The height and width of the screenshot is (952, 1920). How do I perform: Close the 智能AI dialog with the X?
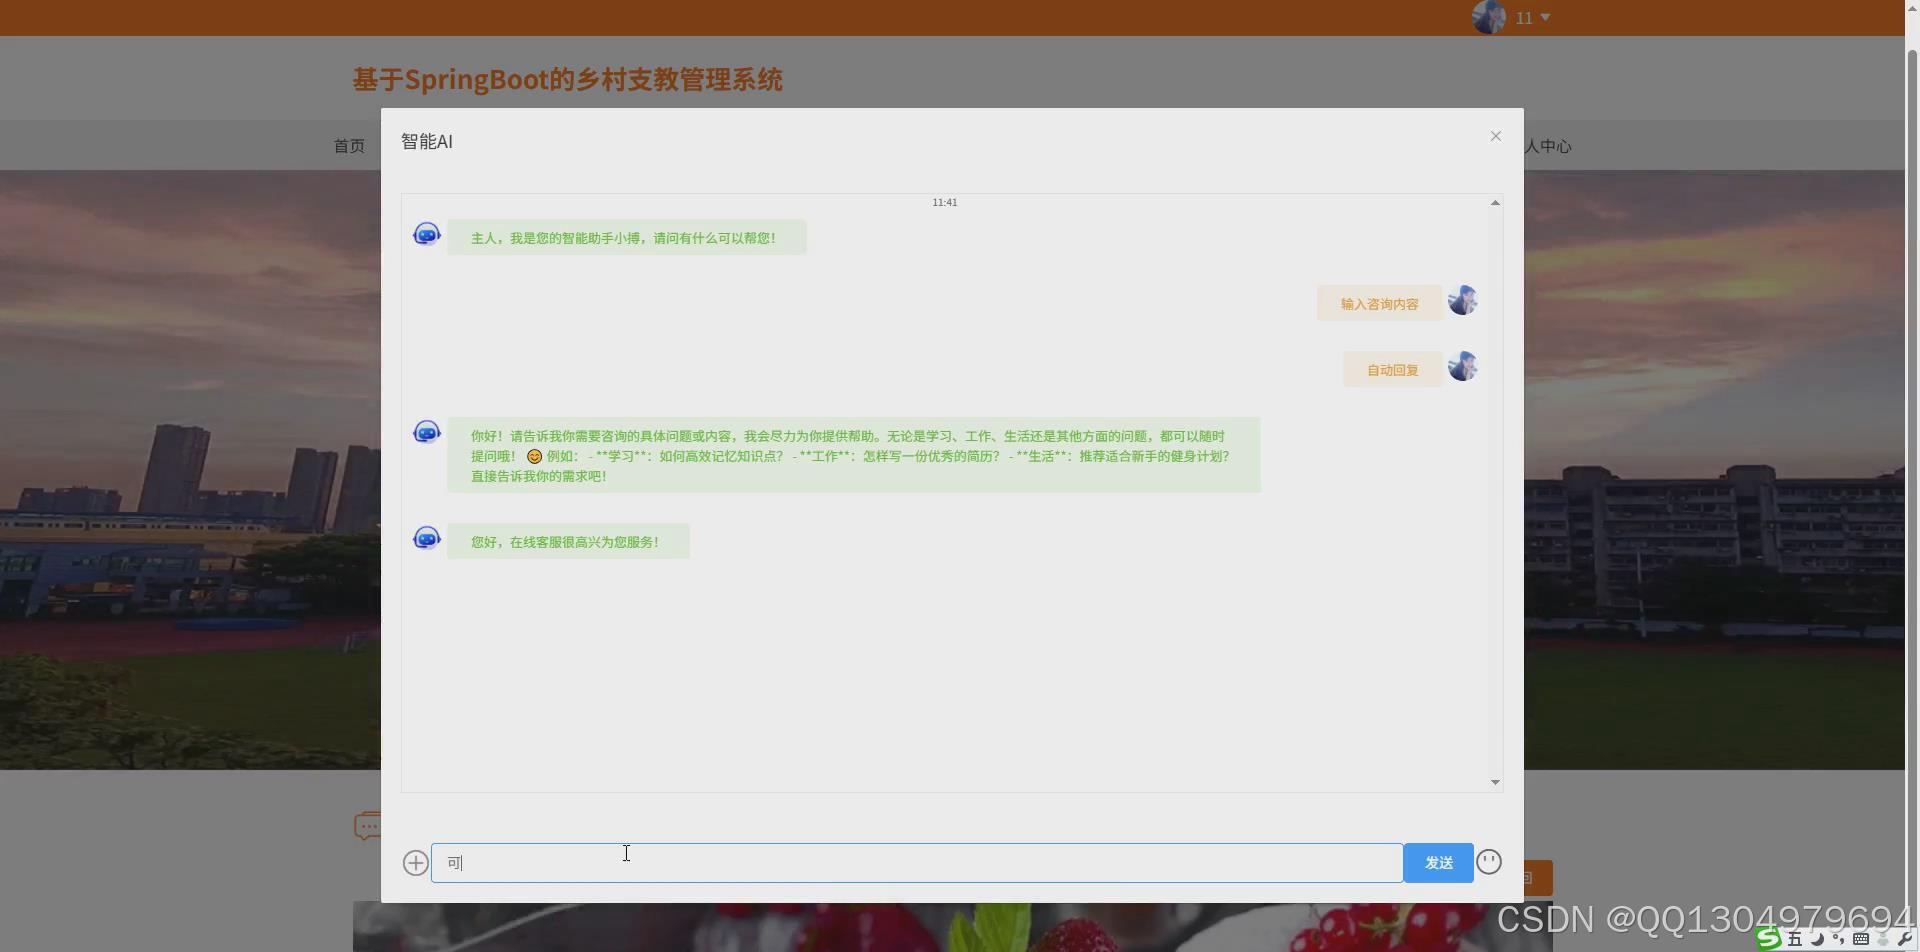tap(1495, 136)
